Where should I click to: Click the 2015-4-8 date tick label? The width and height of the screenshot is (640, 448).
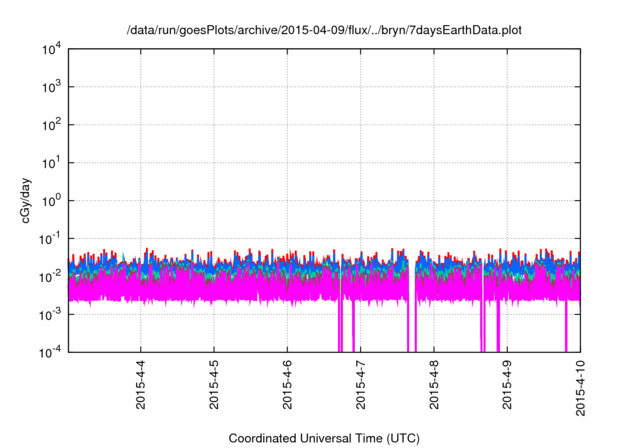(434, 385)
